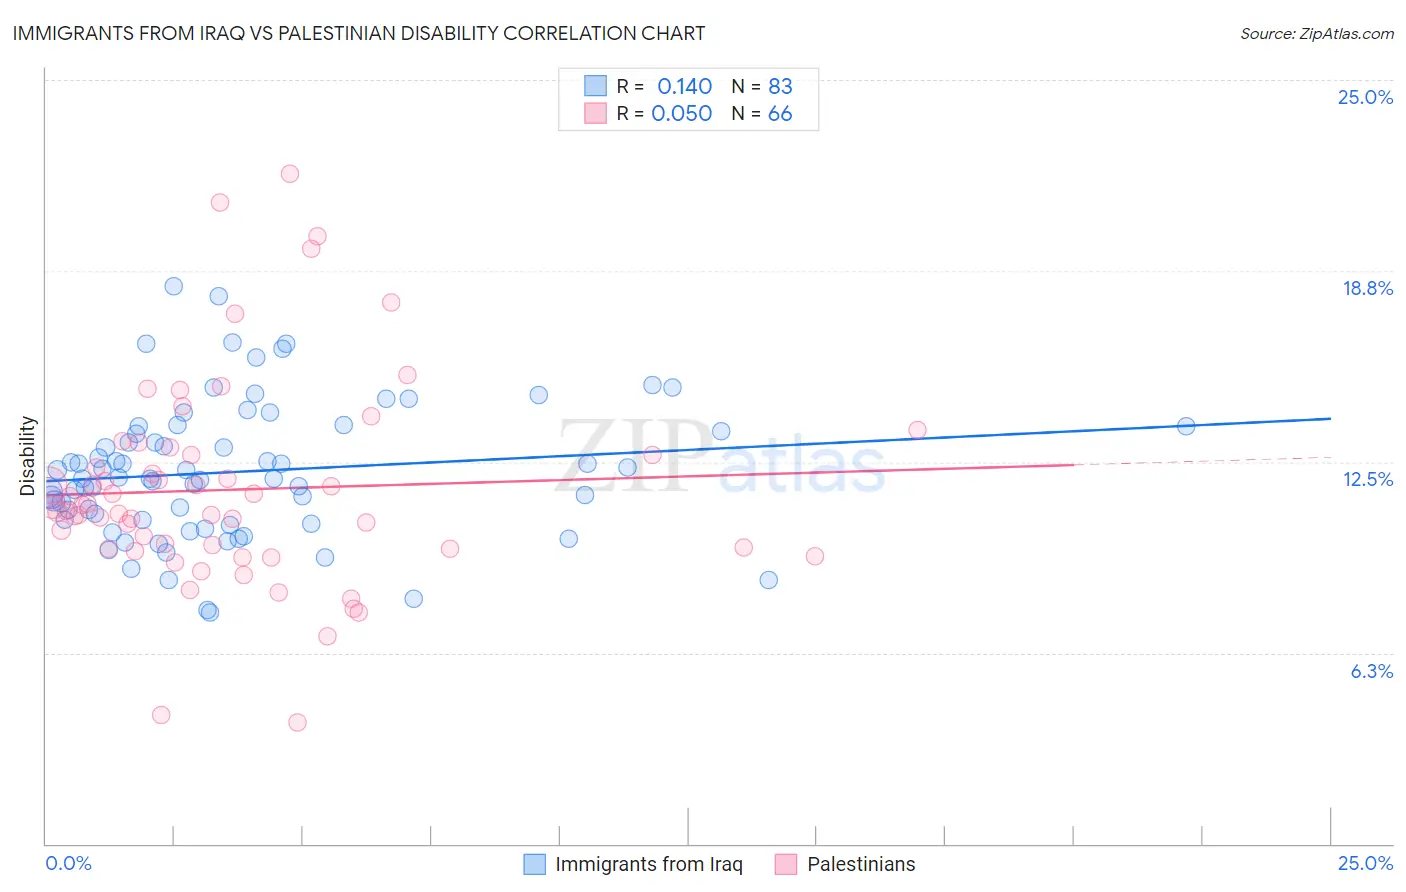Click the N = 66 sample count

[x=762, y=113]
